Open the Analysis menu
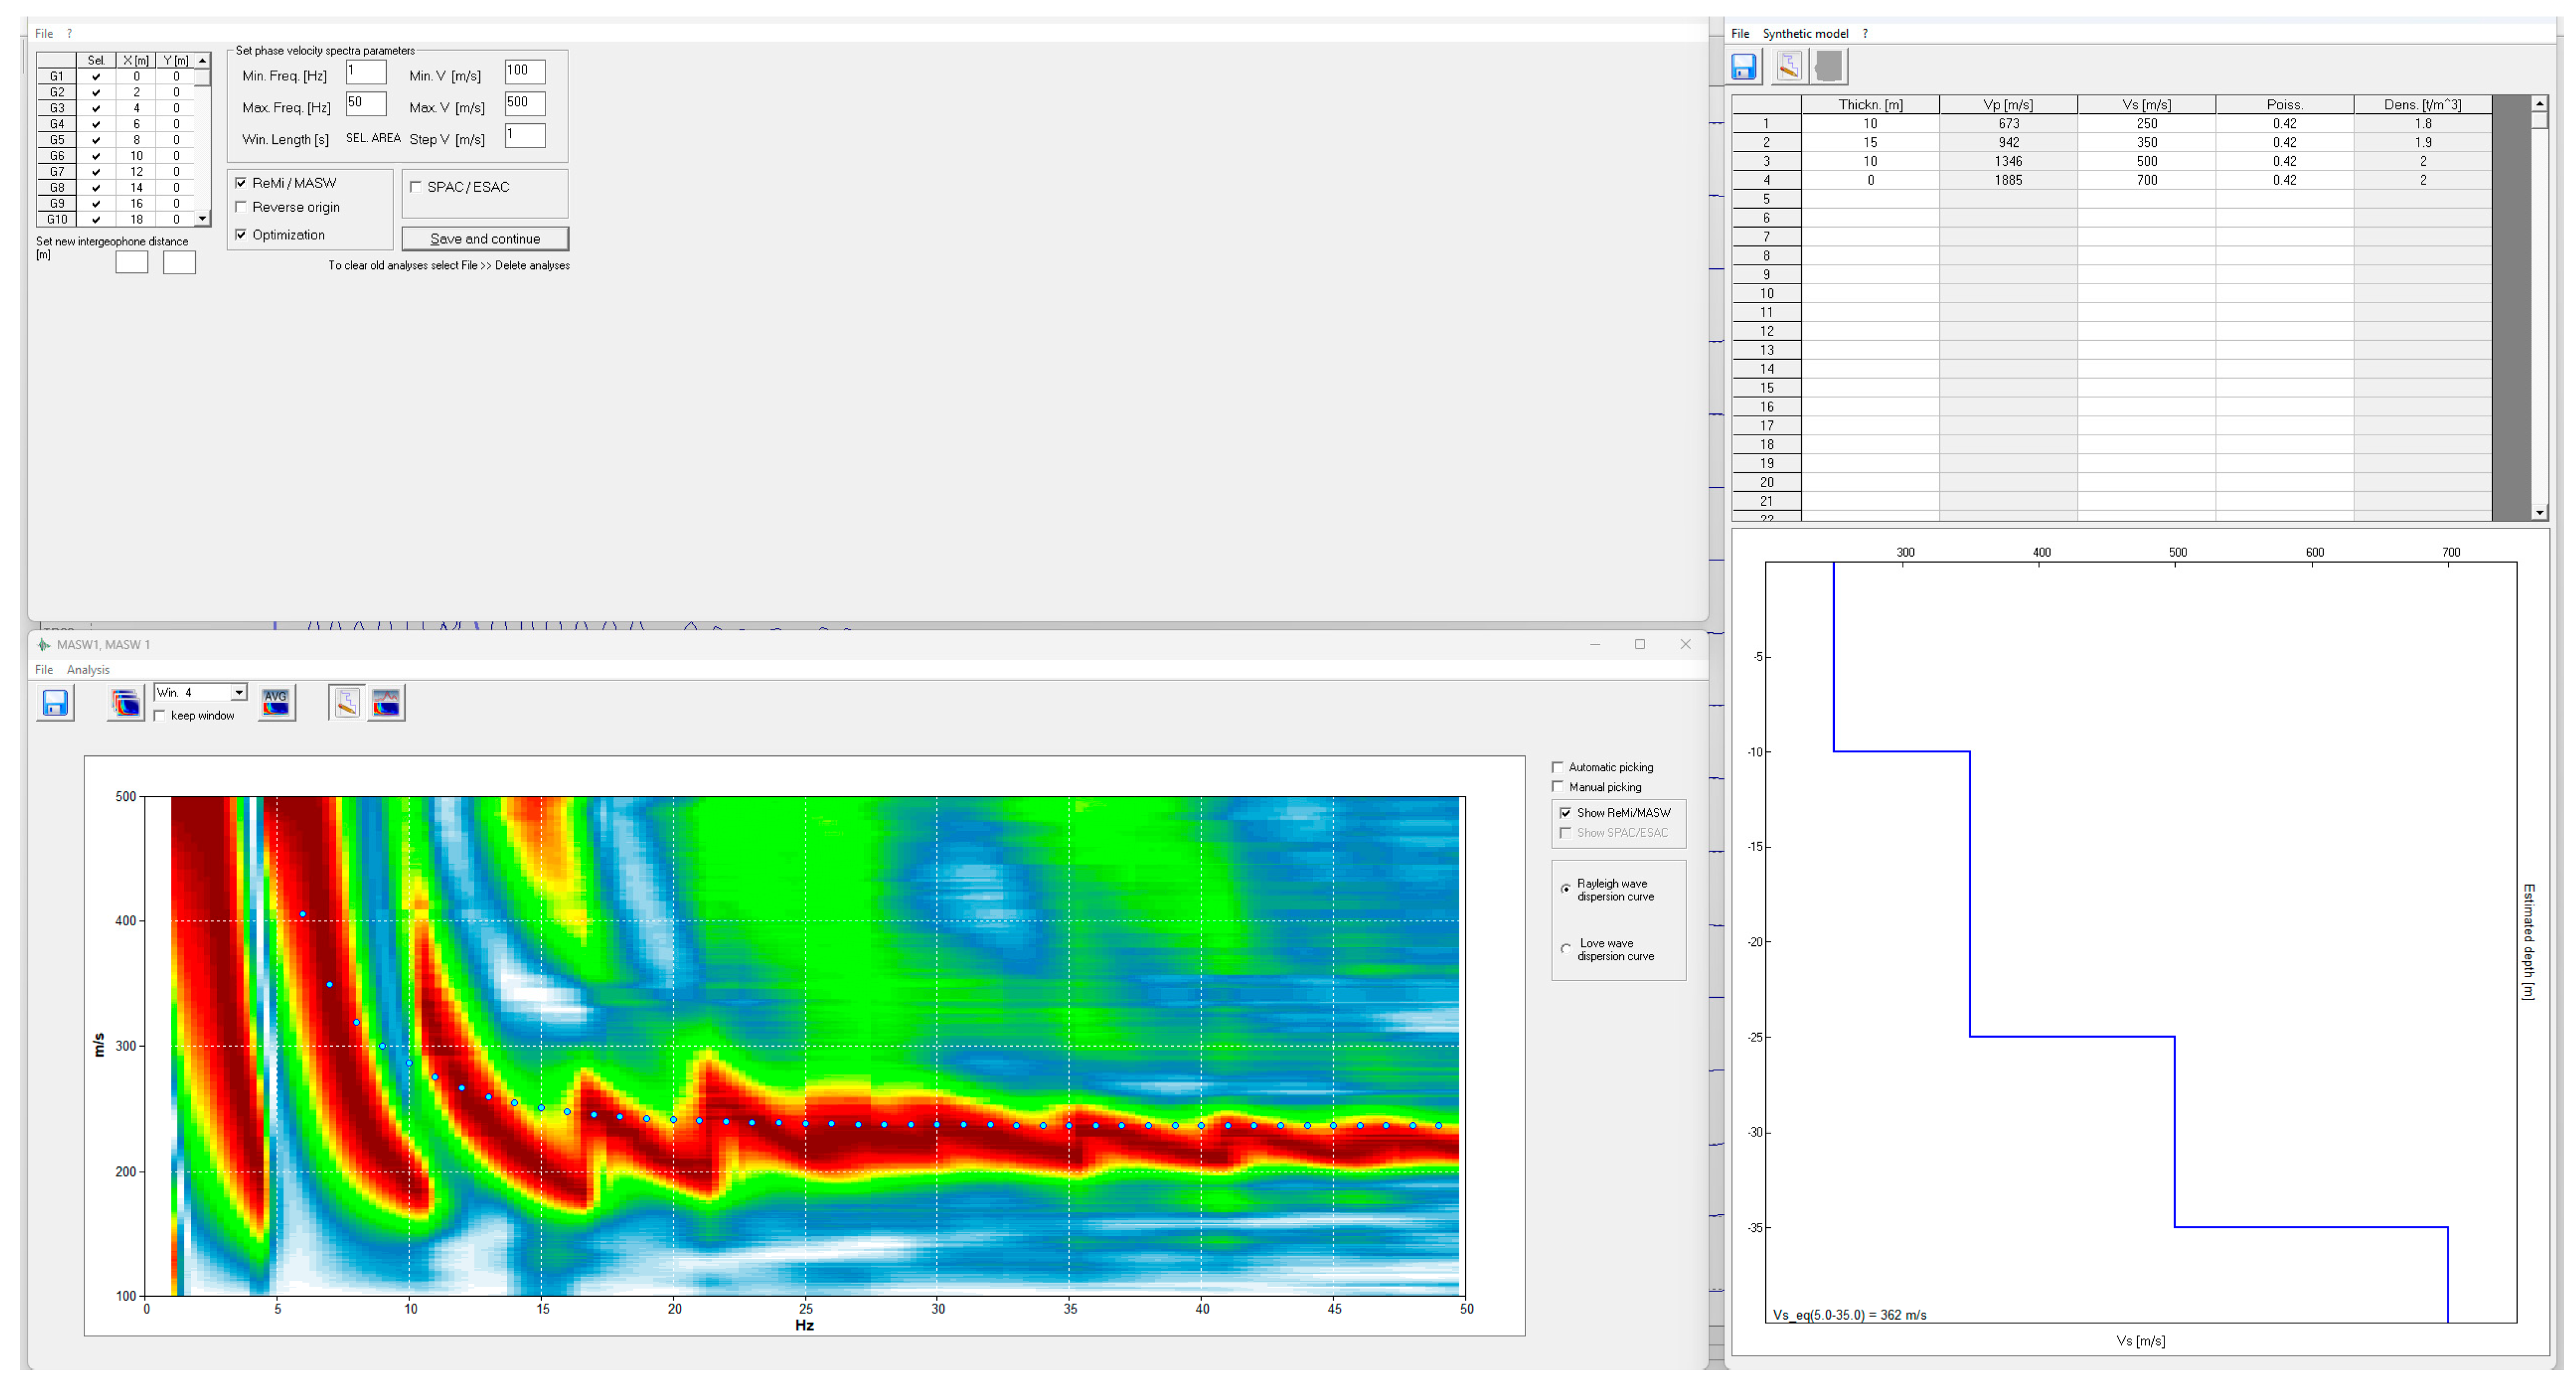Screen dimensions: 2576x1384 tap(88, 670)
